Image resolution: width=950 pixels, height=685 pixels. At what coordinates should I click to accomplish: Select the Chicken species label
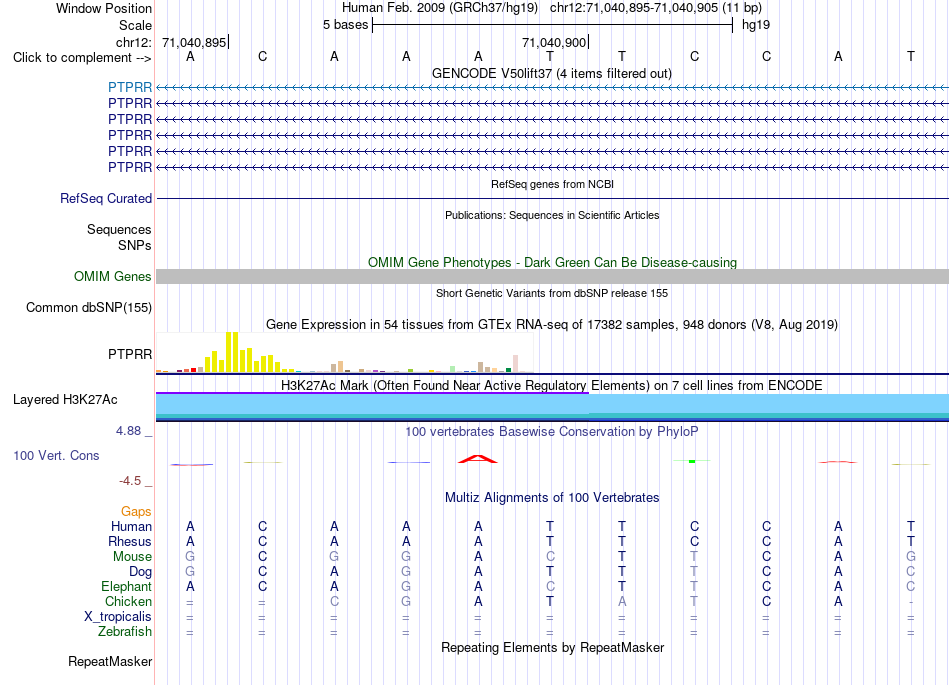pyautogui.click(x=128, y=601)
